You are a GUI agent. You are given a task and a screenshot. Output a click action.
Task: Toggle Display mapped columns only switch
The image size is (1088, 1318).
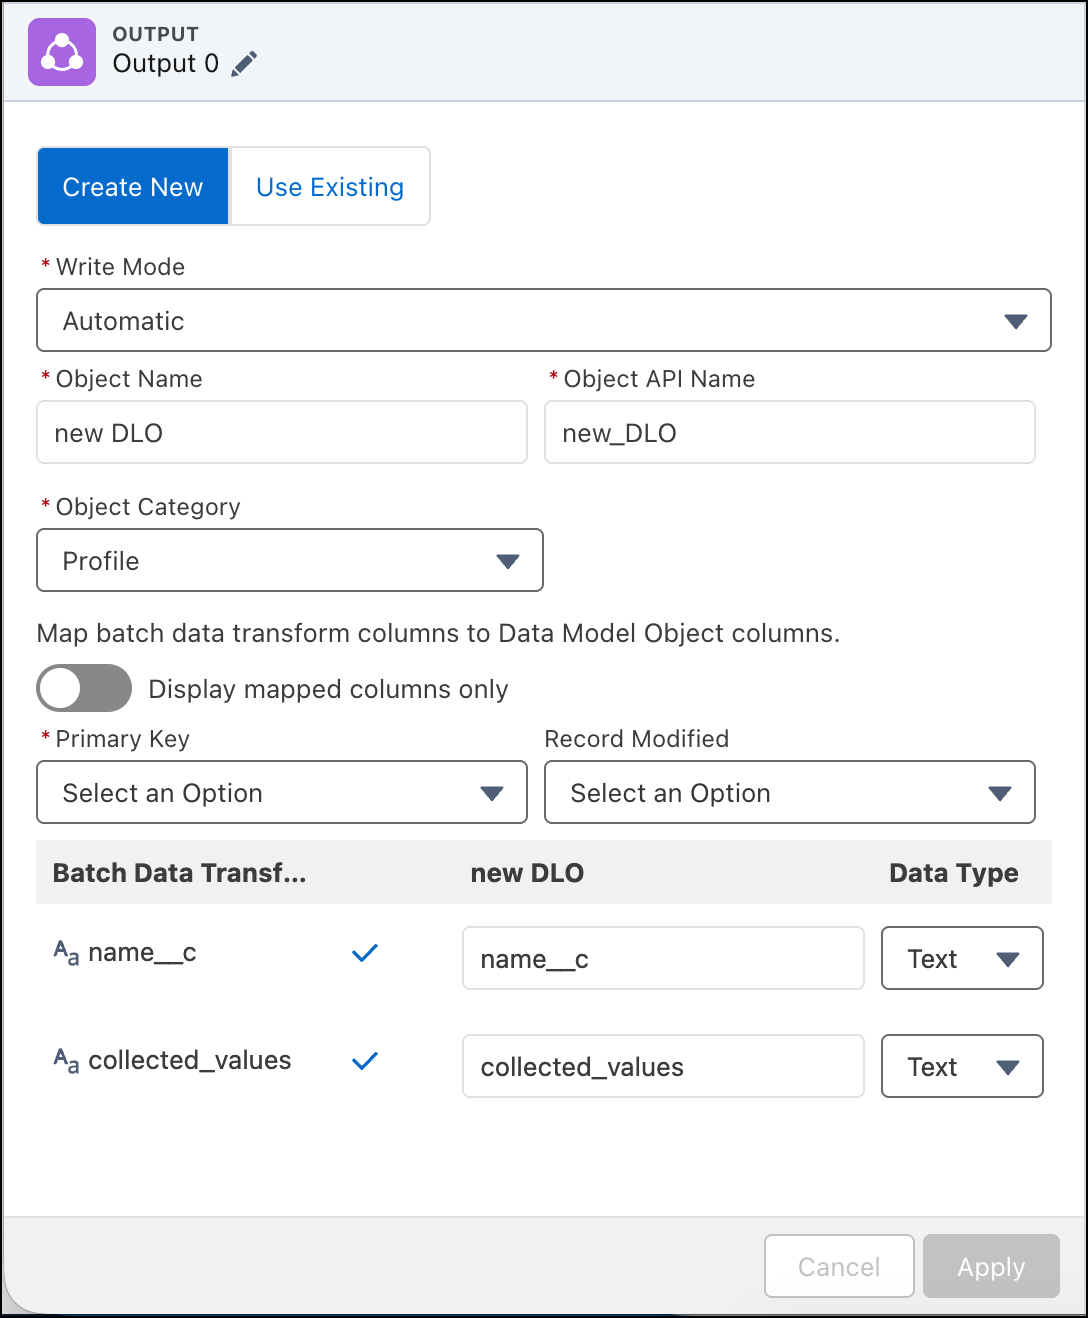click(x=84, y=689)
